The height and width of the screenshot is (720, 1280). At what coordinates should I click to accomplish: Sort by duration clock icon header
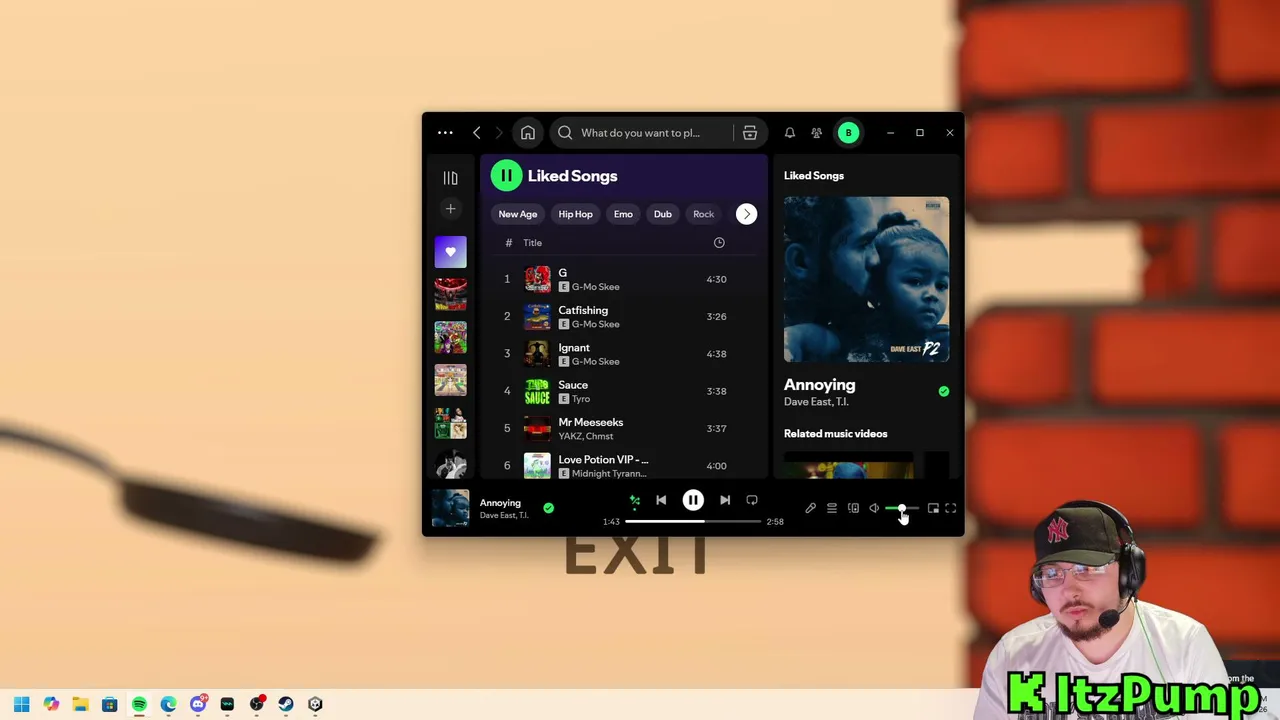pyautogui.click(x=719, y=243)
